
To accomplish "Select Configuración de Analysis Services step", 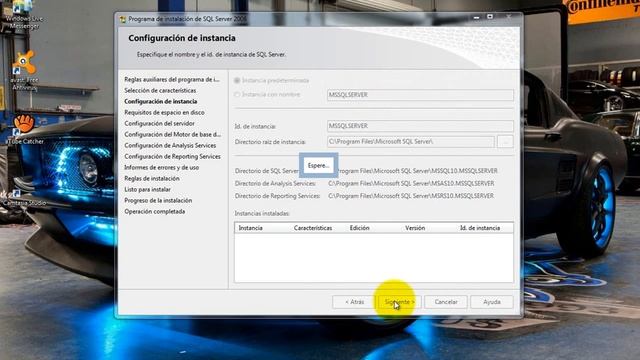I will pos(170,146).
